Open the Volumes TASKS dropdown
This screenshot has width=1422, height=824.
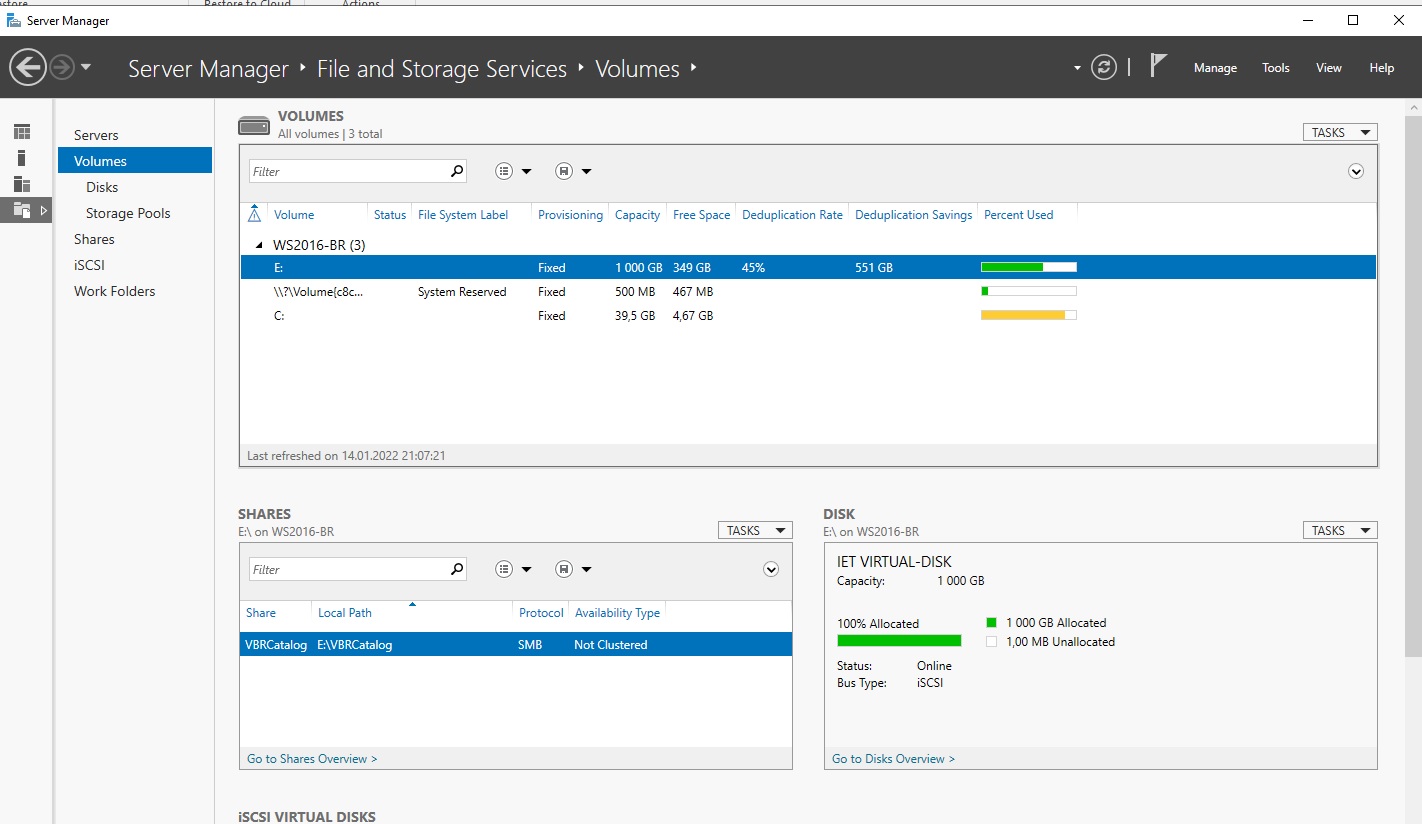click(1340, 132)
